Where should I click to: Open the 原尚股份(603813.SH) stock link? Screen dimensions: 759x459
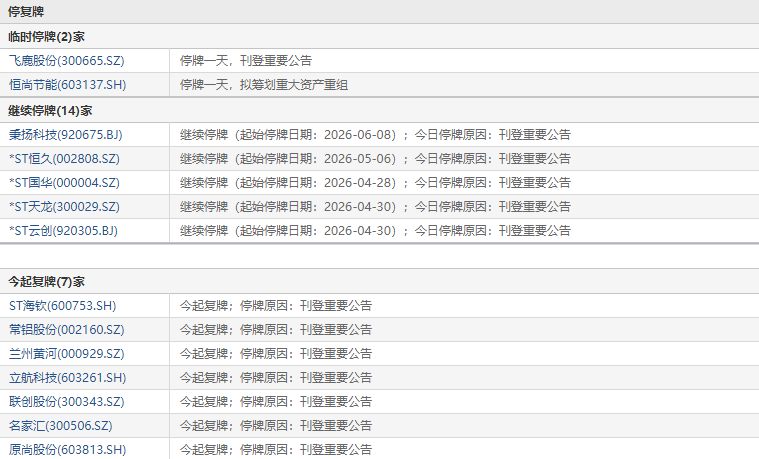[67, 449]
